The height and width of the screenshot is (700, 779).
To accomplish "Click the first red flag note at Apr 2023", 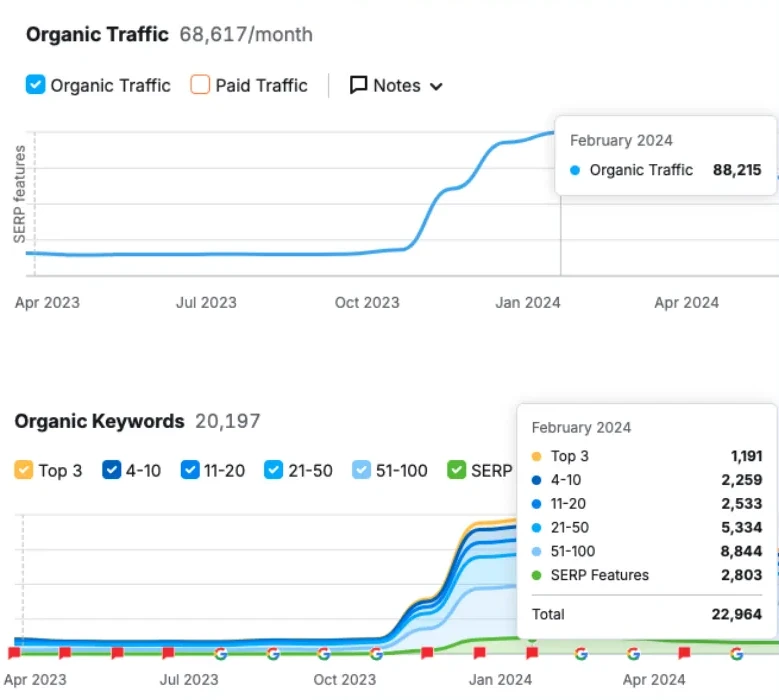I will point(14,652).
